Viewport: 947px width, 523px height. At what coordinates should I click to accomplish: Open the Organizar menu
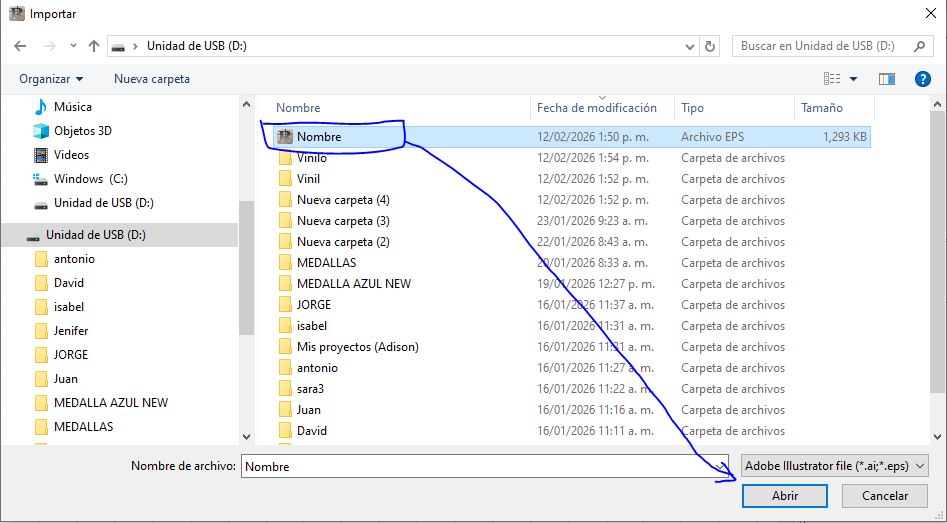(x=51, y=79)
